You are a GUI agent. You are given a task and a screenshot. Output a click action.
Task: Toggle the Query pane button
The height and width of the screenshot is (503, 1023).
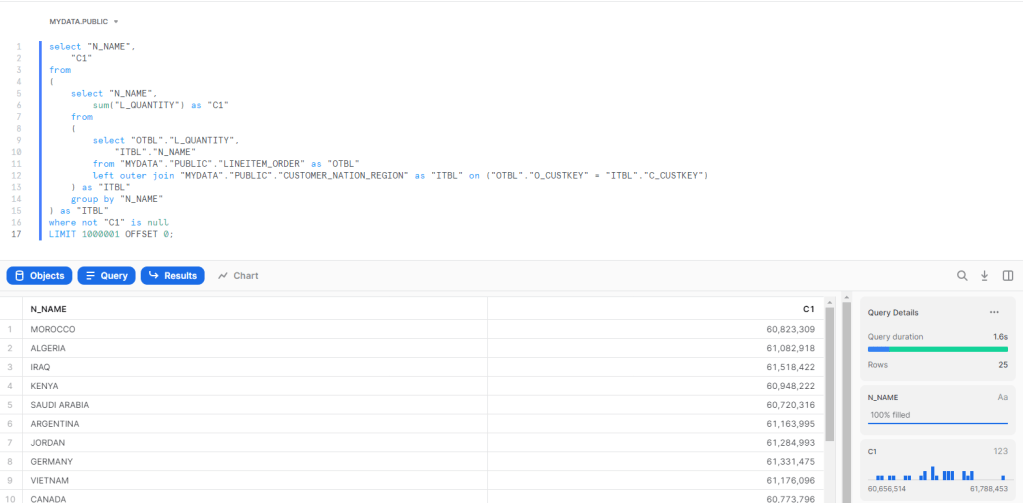(x=106, y=276)
